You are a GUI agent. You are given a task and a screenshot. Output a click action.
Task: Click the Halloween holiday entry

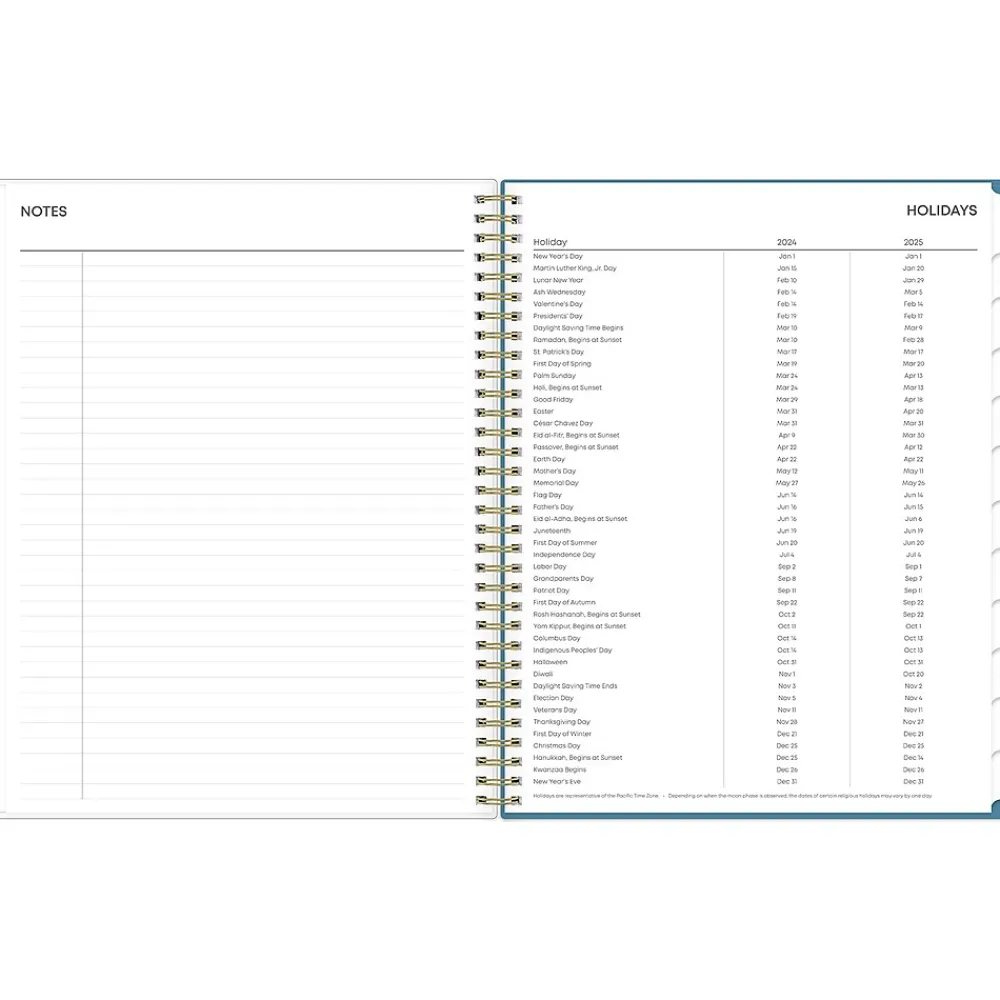click(550, 662)
